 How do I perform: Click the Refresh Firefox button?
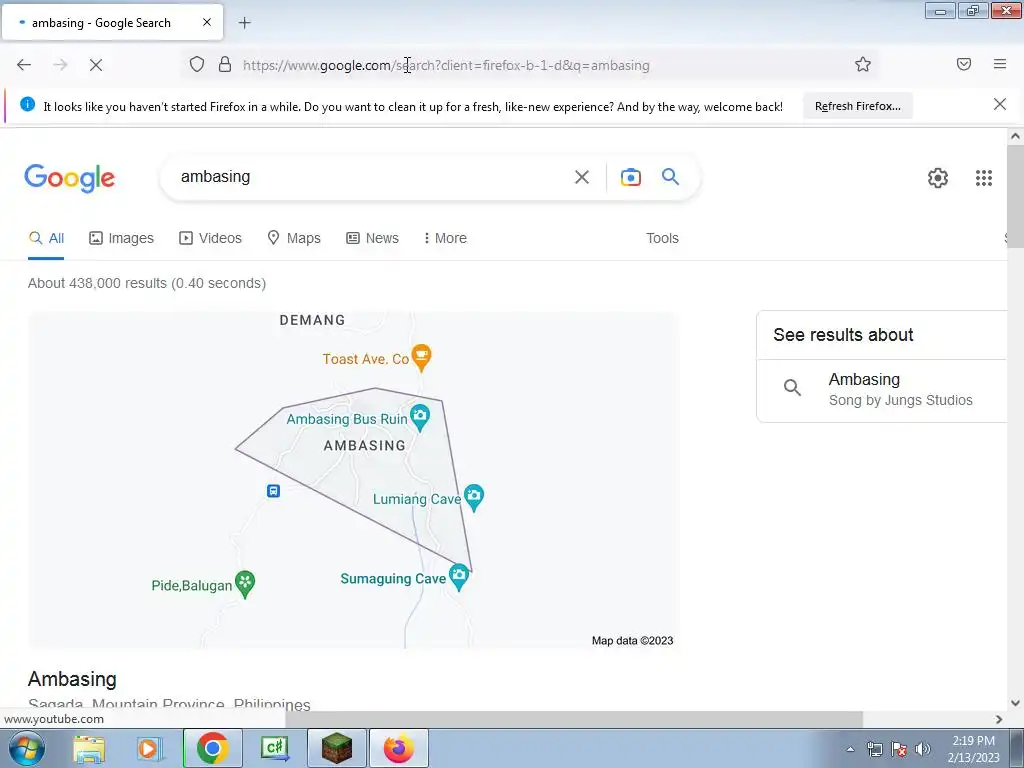857,106
